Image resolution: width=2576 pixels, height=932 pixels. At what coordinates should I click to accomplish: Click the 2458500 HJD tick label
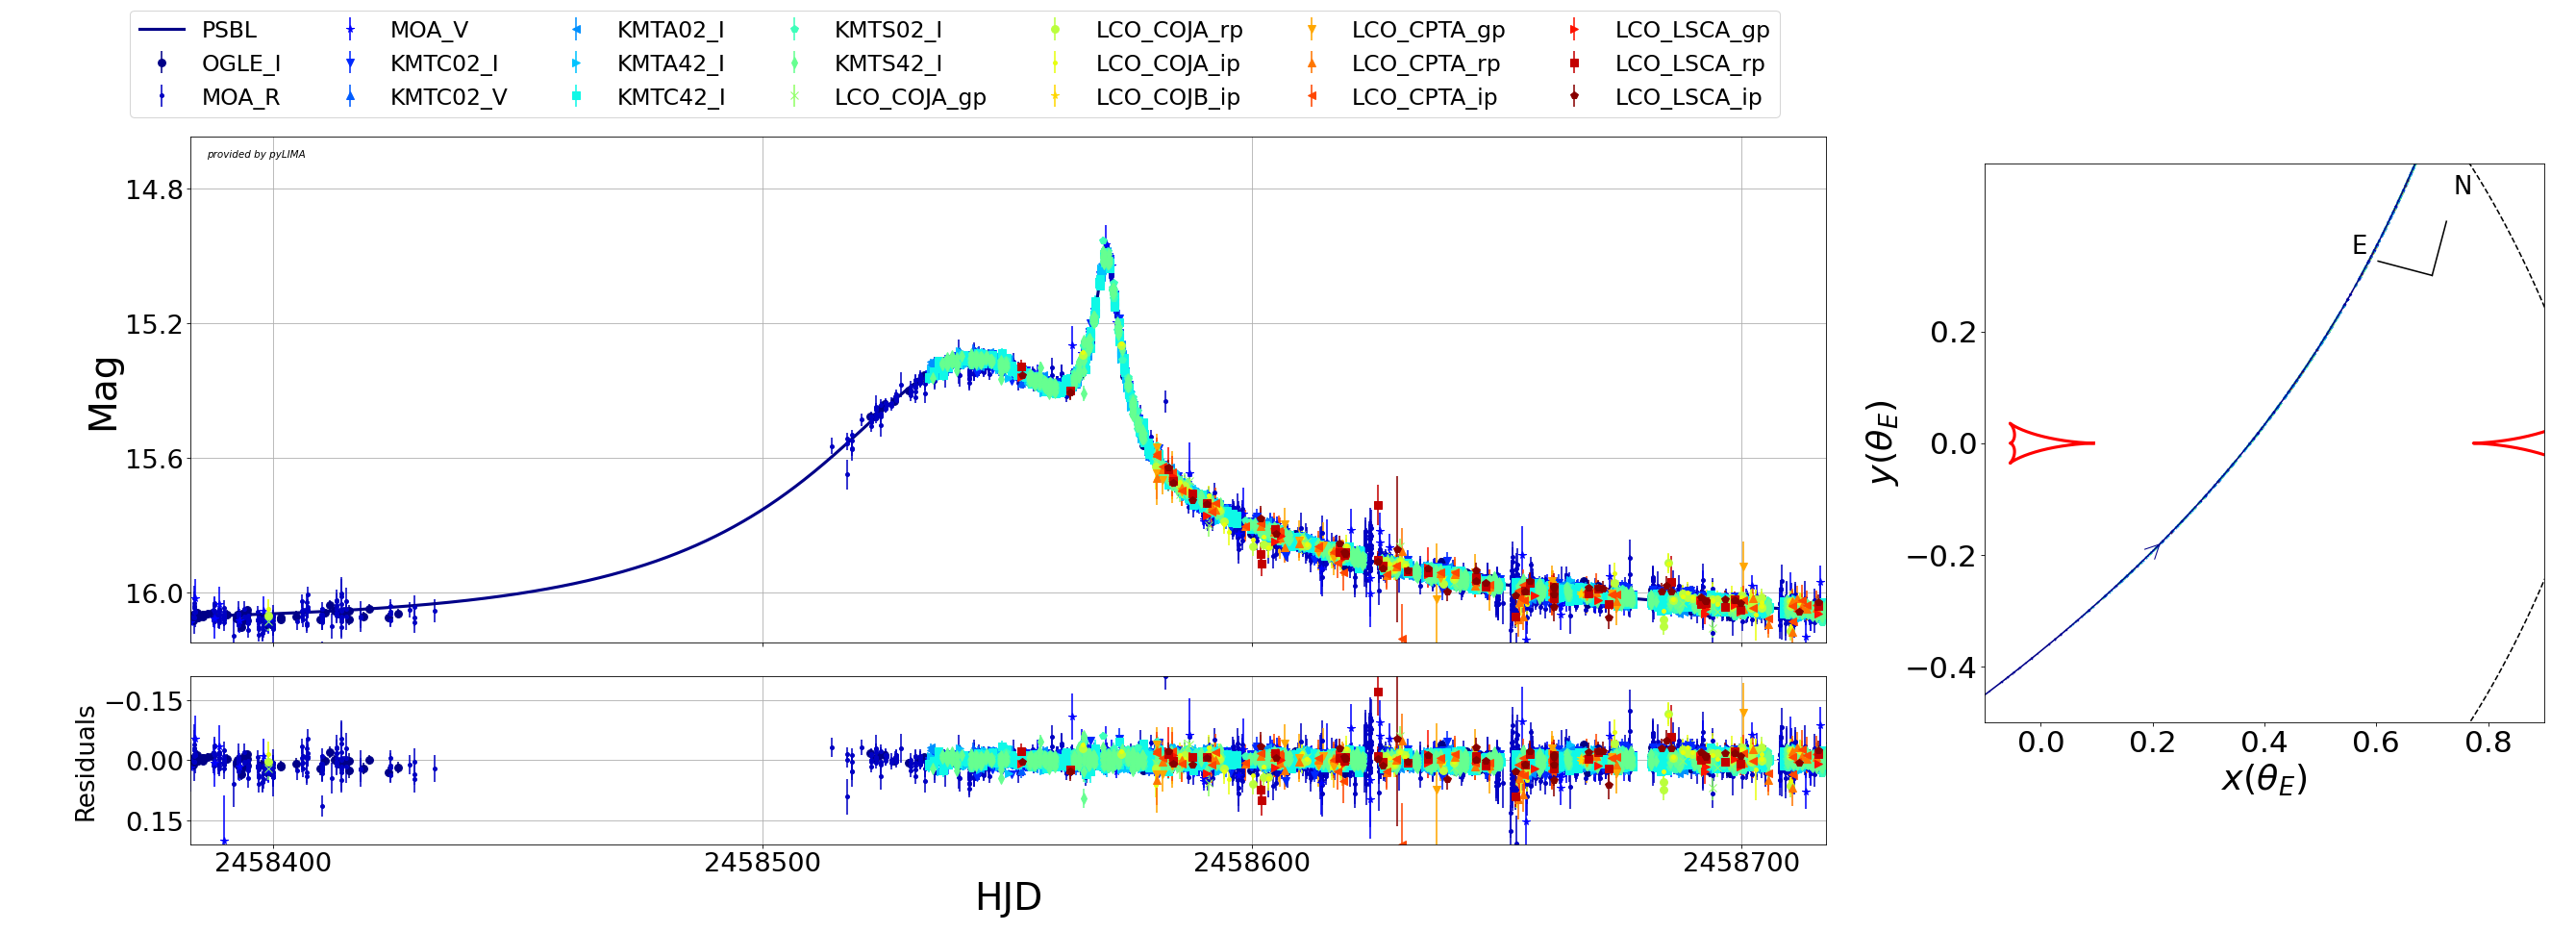(x=763, y=863)
